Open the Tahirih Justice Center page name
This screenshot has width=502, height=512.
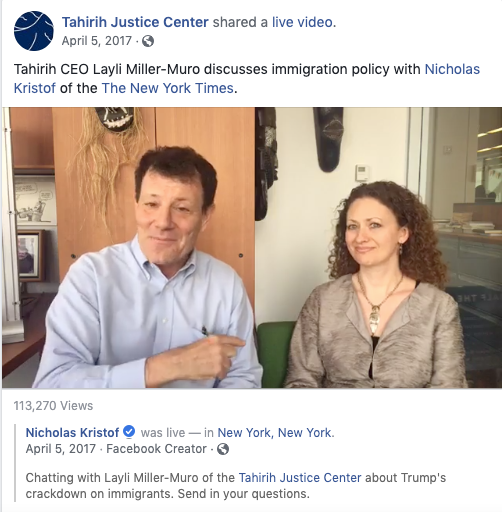coord(135,22)
